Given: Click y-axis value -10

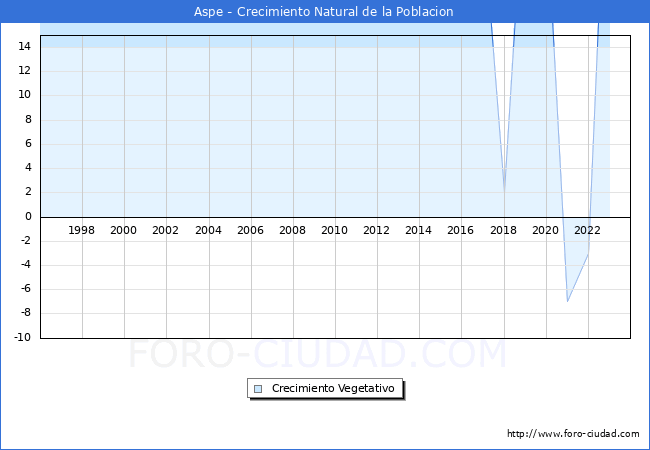Looking at the screenshot, I should 23,337.
